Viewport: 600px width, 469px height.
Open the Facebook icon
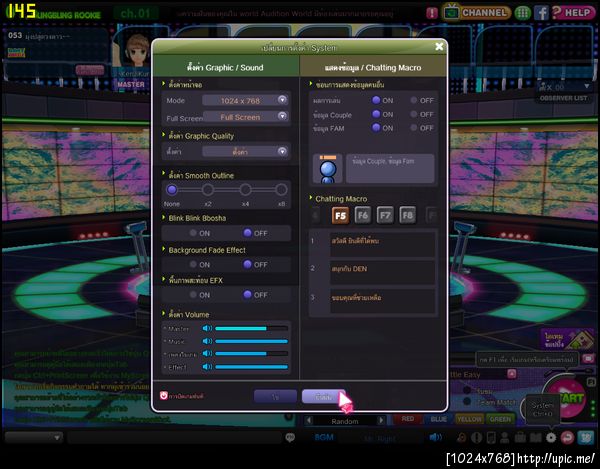point(541,13)
